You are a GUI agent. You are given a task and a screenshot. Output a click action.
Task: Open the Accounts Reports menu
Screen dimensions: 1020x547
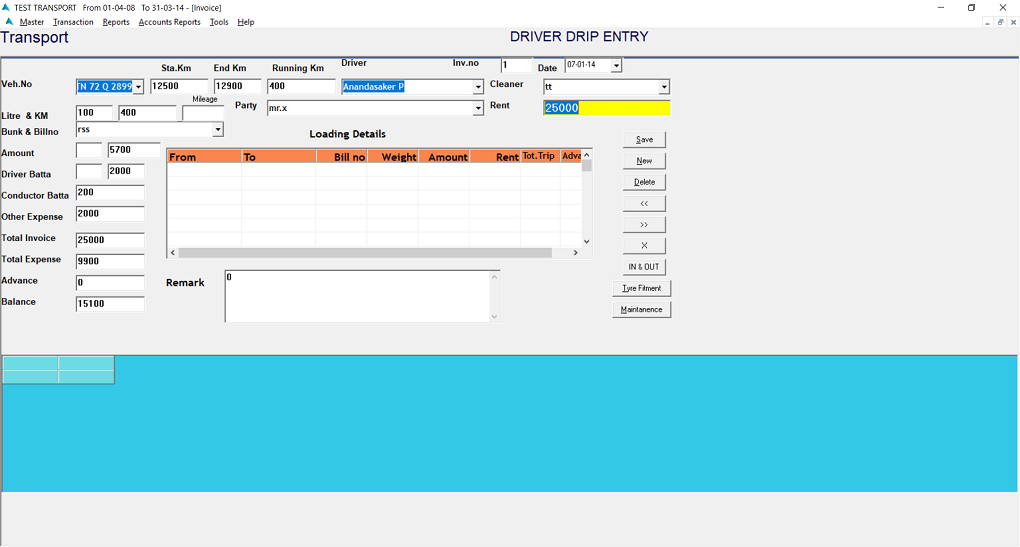(169, 22)
